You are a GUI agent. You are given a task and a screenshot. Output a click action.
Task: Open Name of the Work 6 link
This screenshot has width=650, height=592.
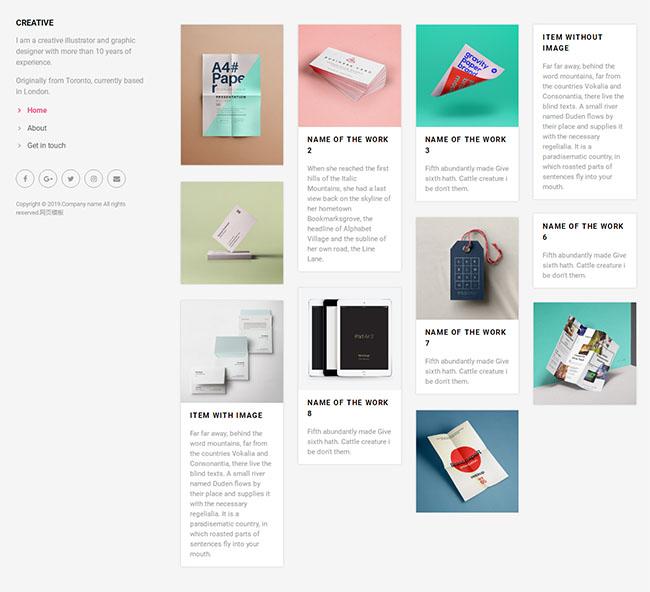(583, 231)
